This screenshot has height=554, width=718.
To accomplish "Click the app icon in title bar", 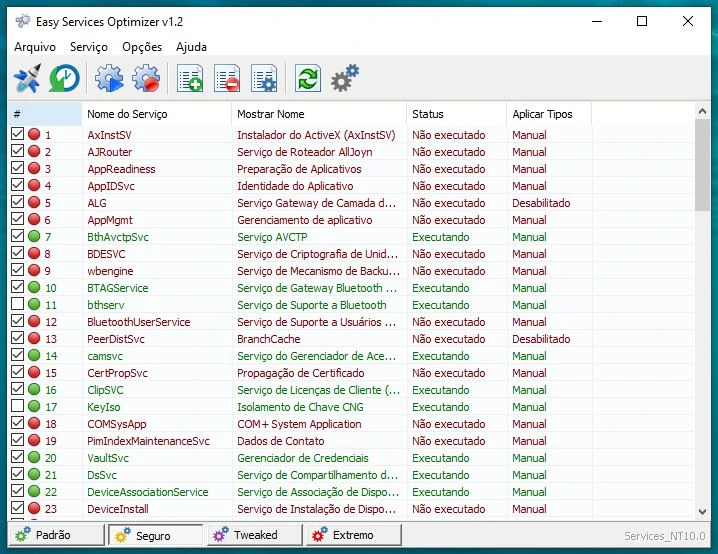I will pos(22,21).
